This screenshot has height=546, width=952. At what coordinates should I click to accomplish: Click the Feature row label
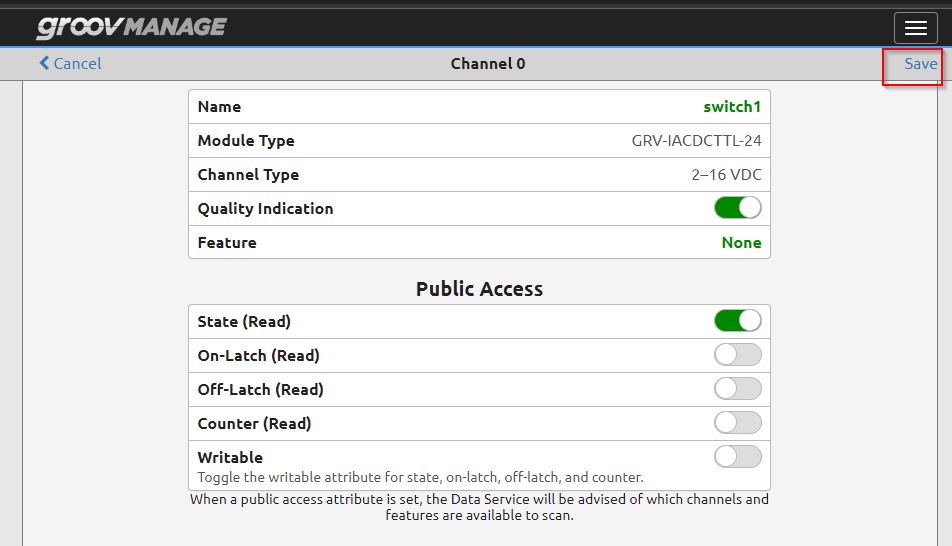pyautogui.click(x=227, y=242)
